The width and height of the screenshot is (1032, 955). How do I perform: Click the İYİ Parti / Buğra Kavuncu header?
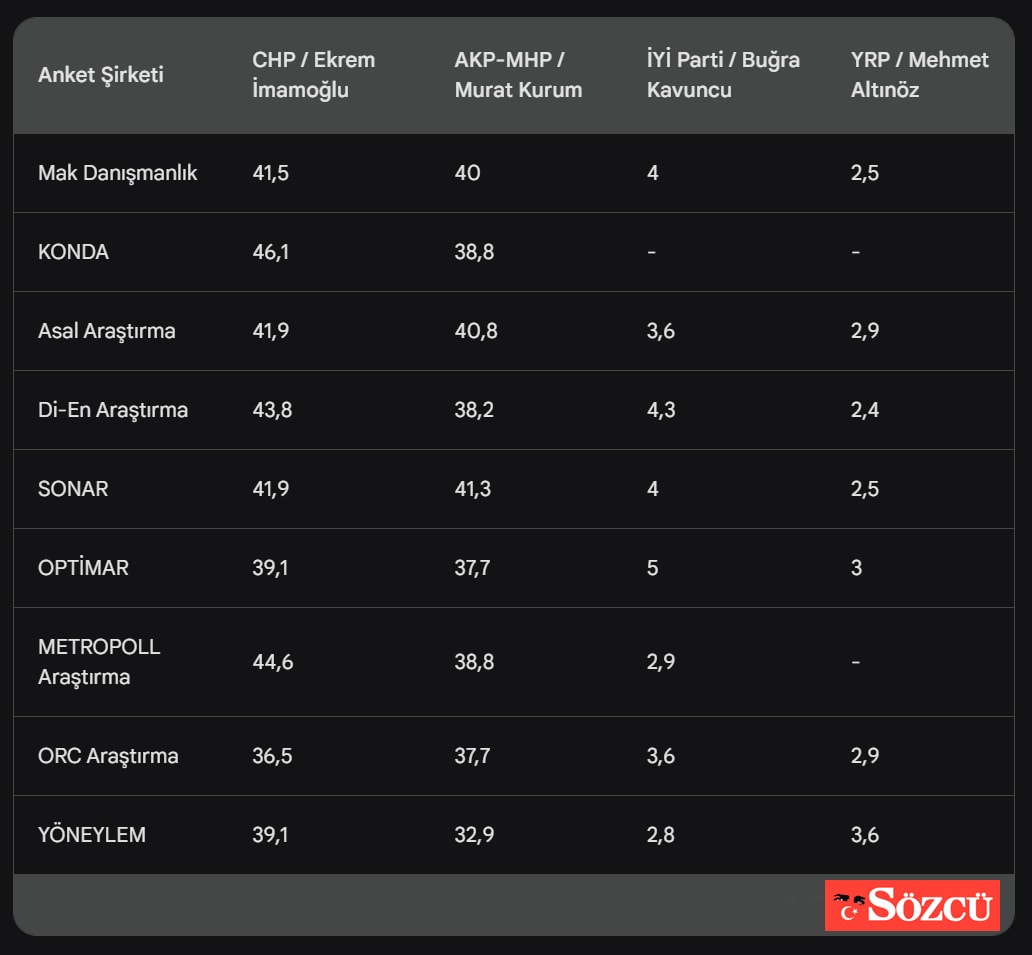click(x=723, y=75)
